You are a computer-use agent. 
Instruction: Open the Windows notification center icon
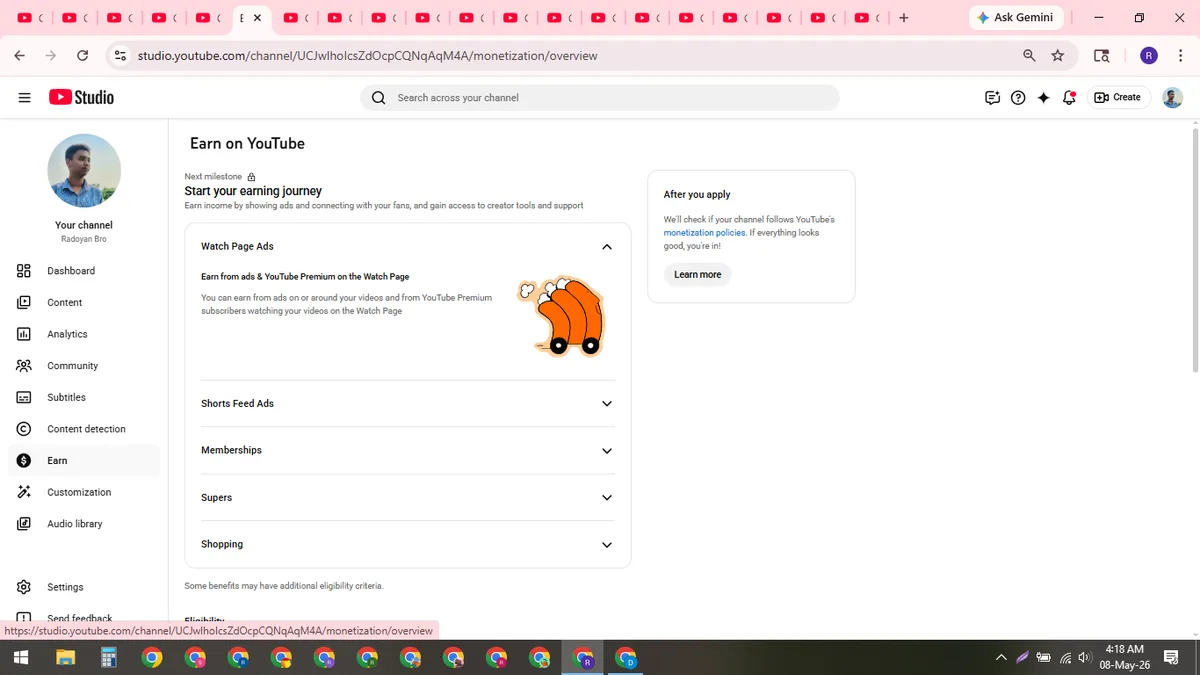point(1171,658)
